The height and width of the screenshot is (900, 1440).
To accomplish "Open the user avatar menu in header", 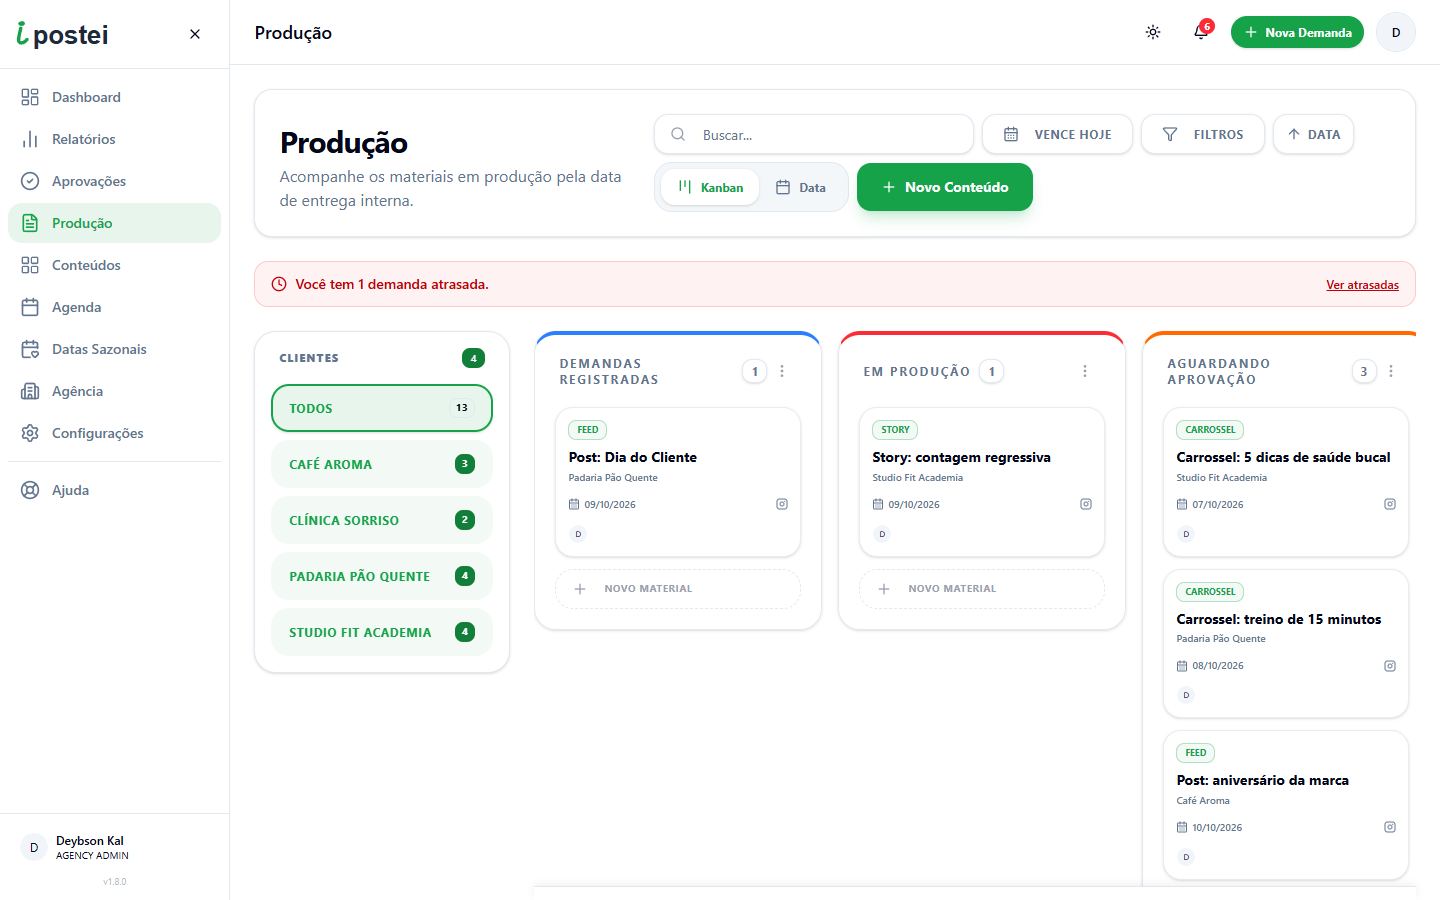I will [x=1396, y=32].
